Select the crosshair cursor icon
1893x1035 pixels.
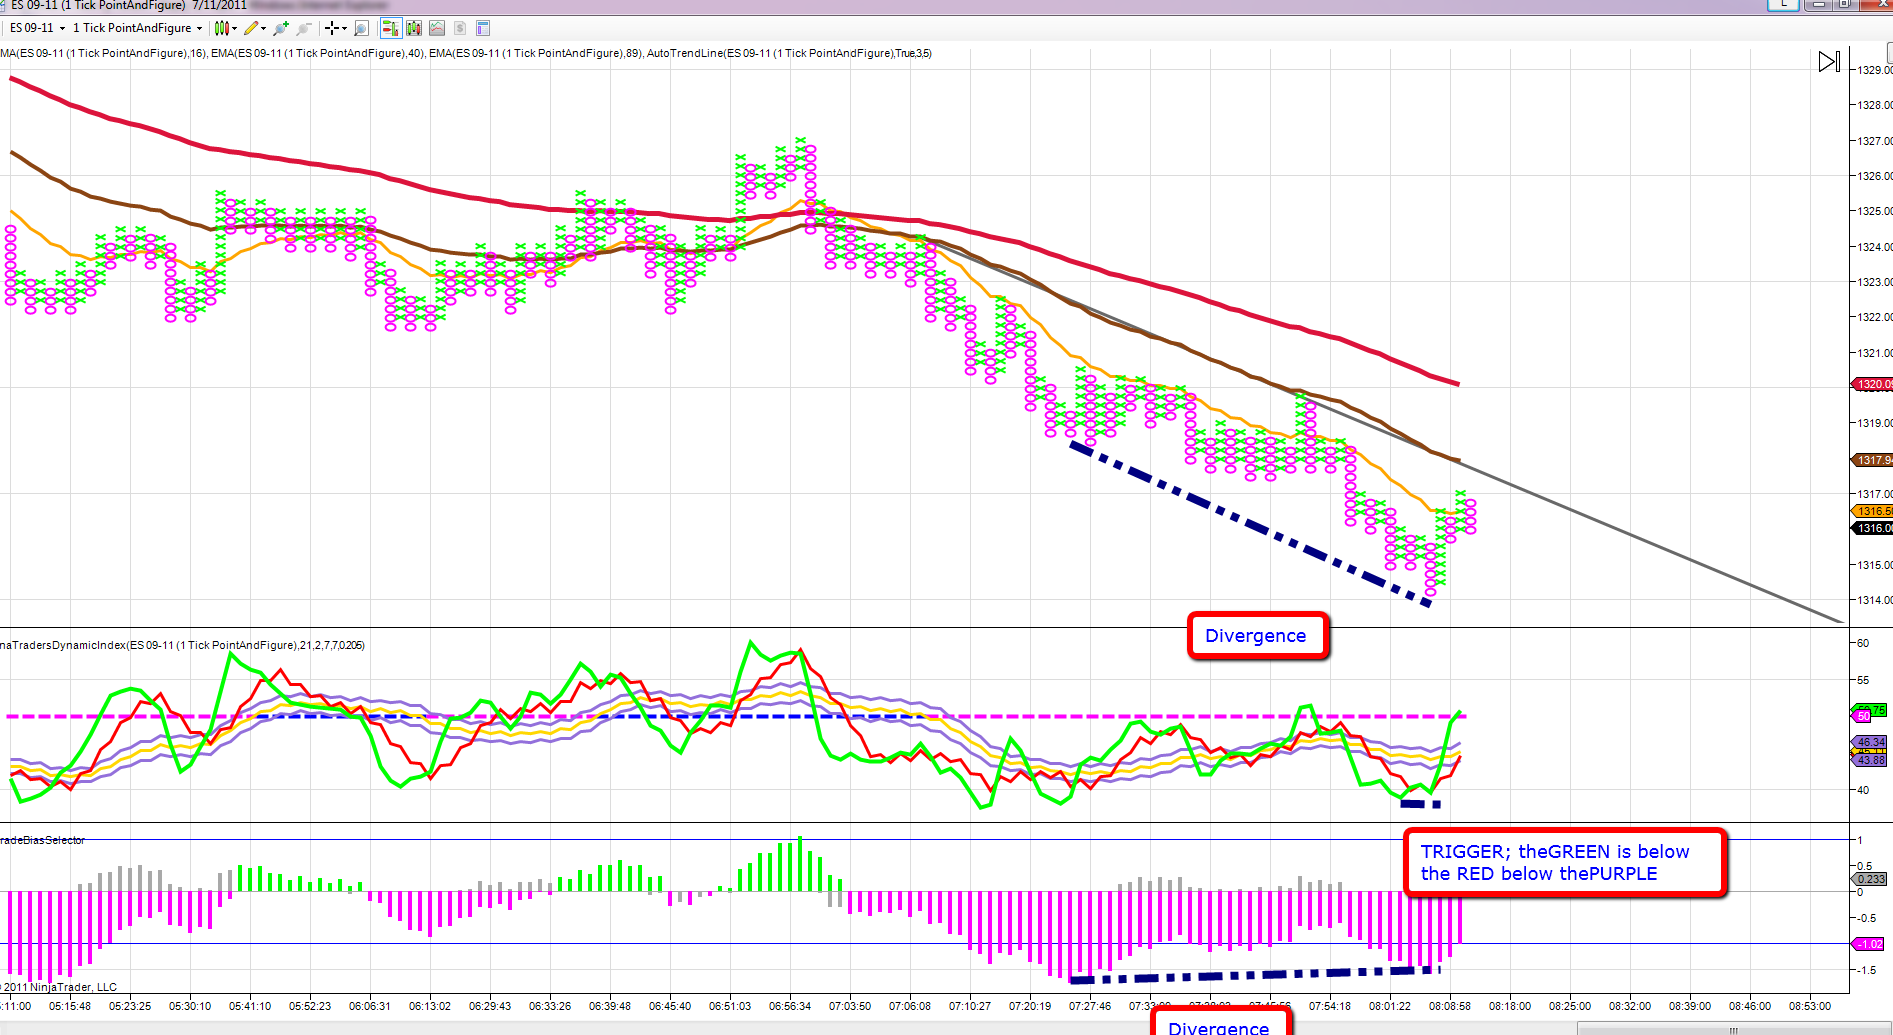(332, 28)
